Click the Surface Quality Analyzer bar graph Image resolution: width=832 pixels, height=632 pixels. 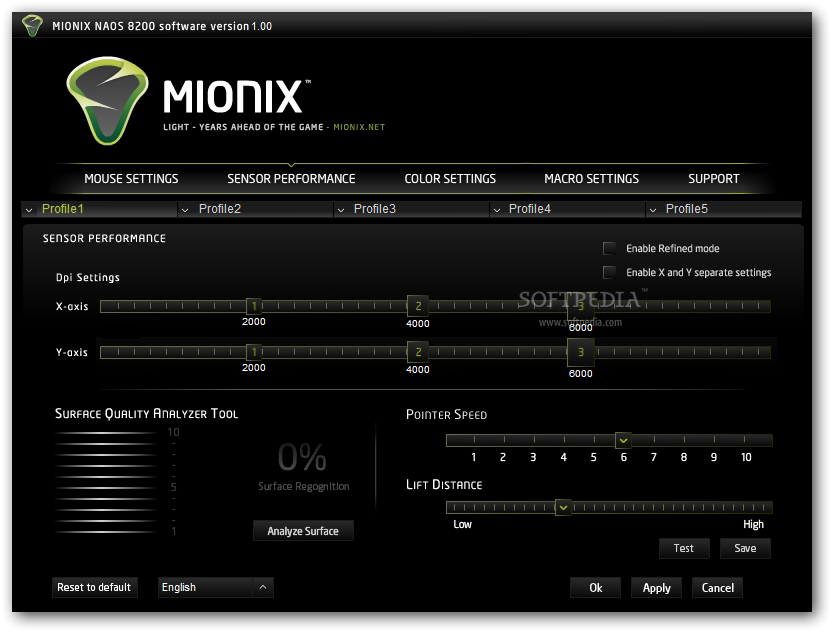(x=105, y=482)
